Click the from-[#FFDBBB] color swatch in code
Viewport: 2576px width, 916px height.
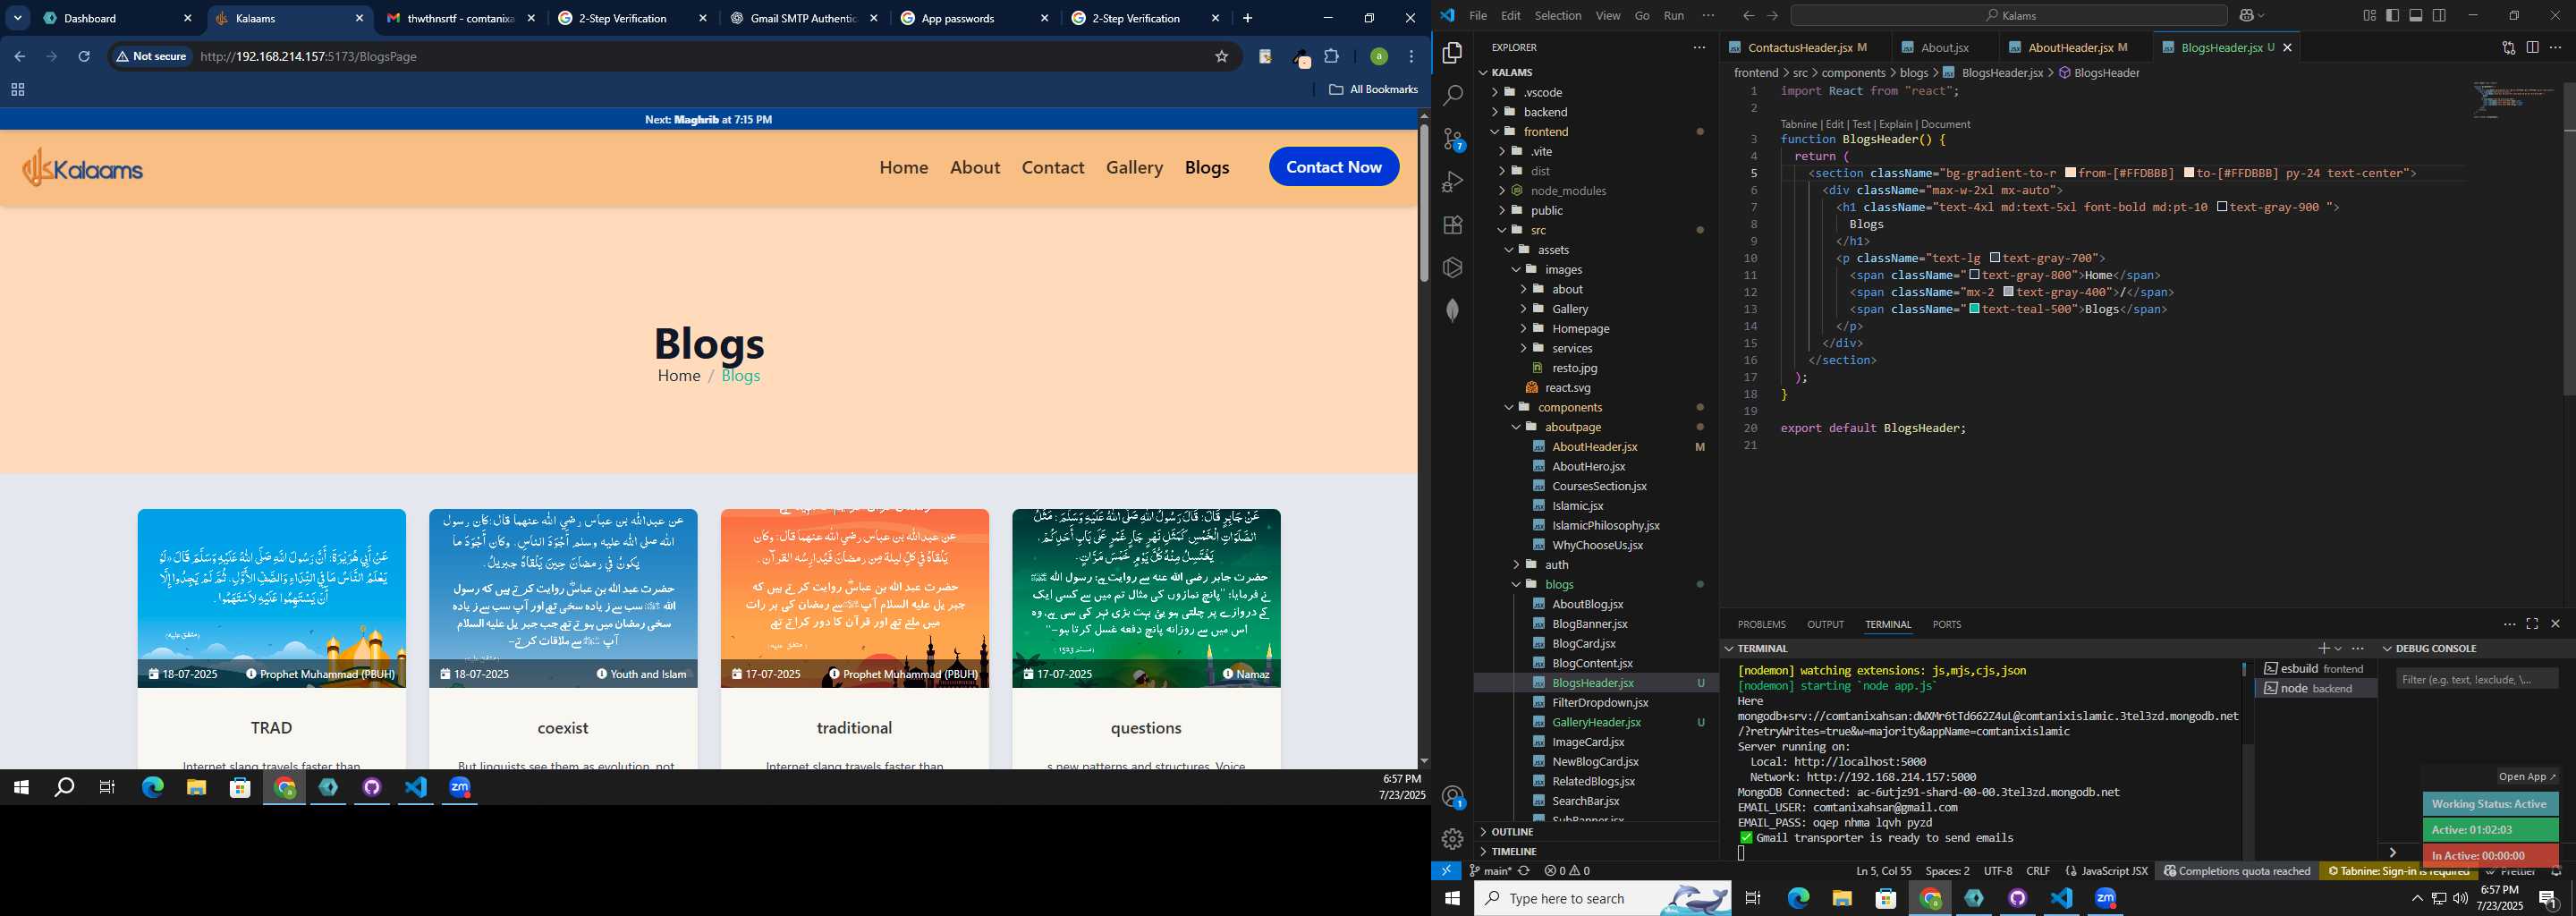[x=2070, y=173]
